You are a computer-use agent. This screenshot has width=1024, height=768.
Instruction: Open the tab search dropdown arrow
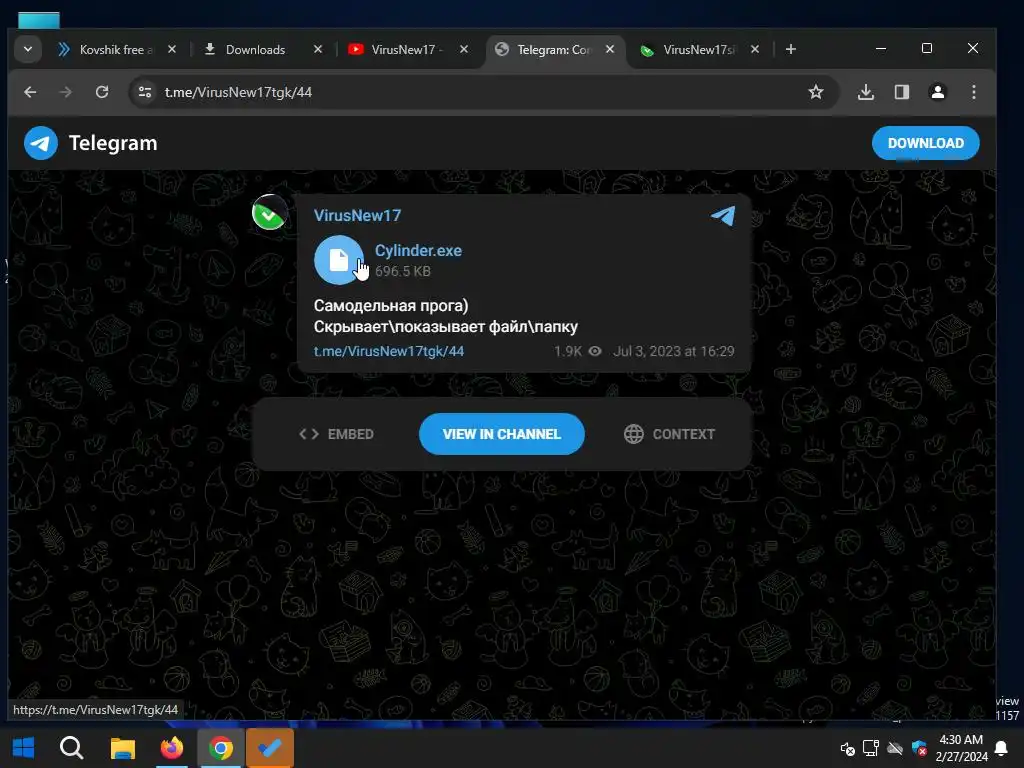pyautogui.click(x=28, y=50)
